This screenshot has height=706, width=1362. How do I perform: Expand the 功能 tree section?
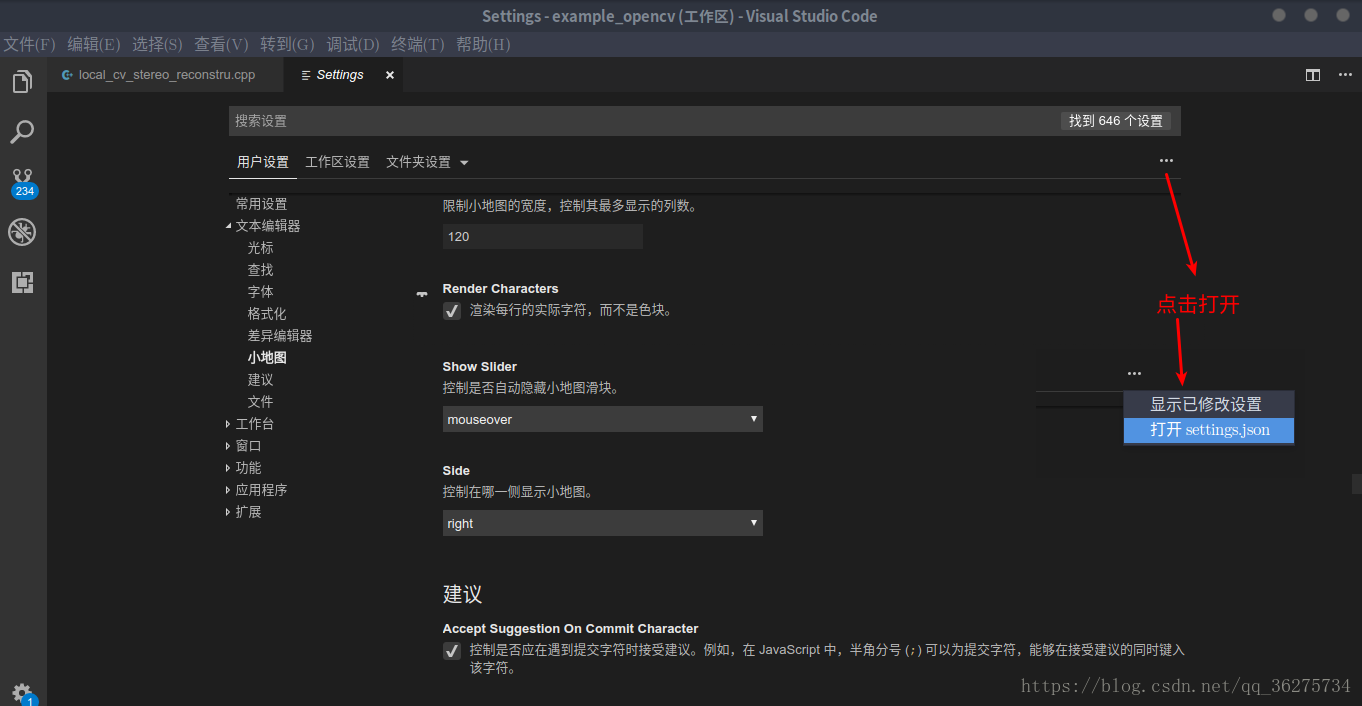[x=229, y=468]
